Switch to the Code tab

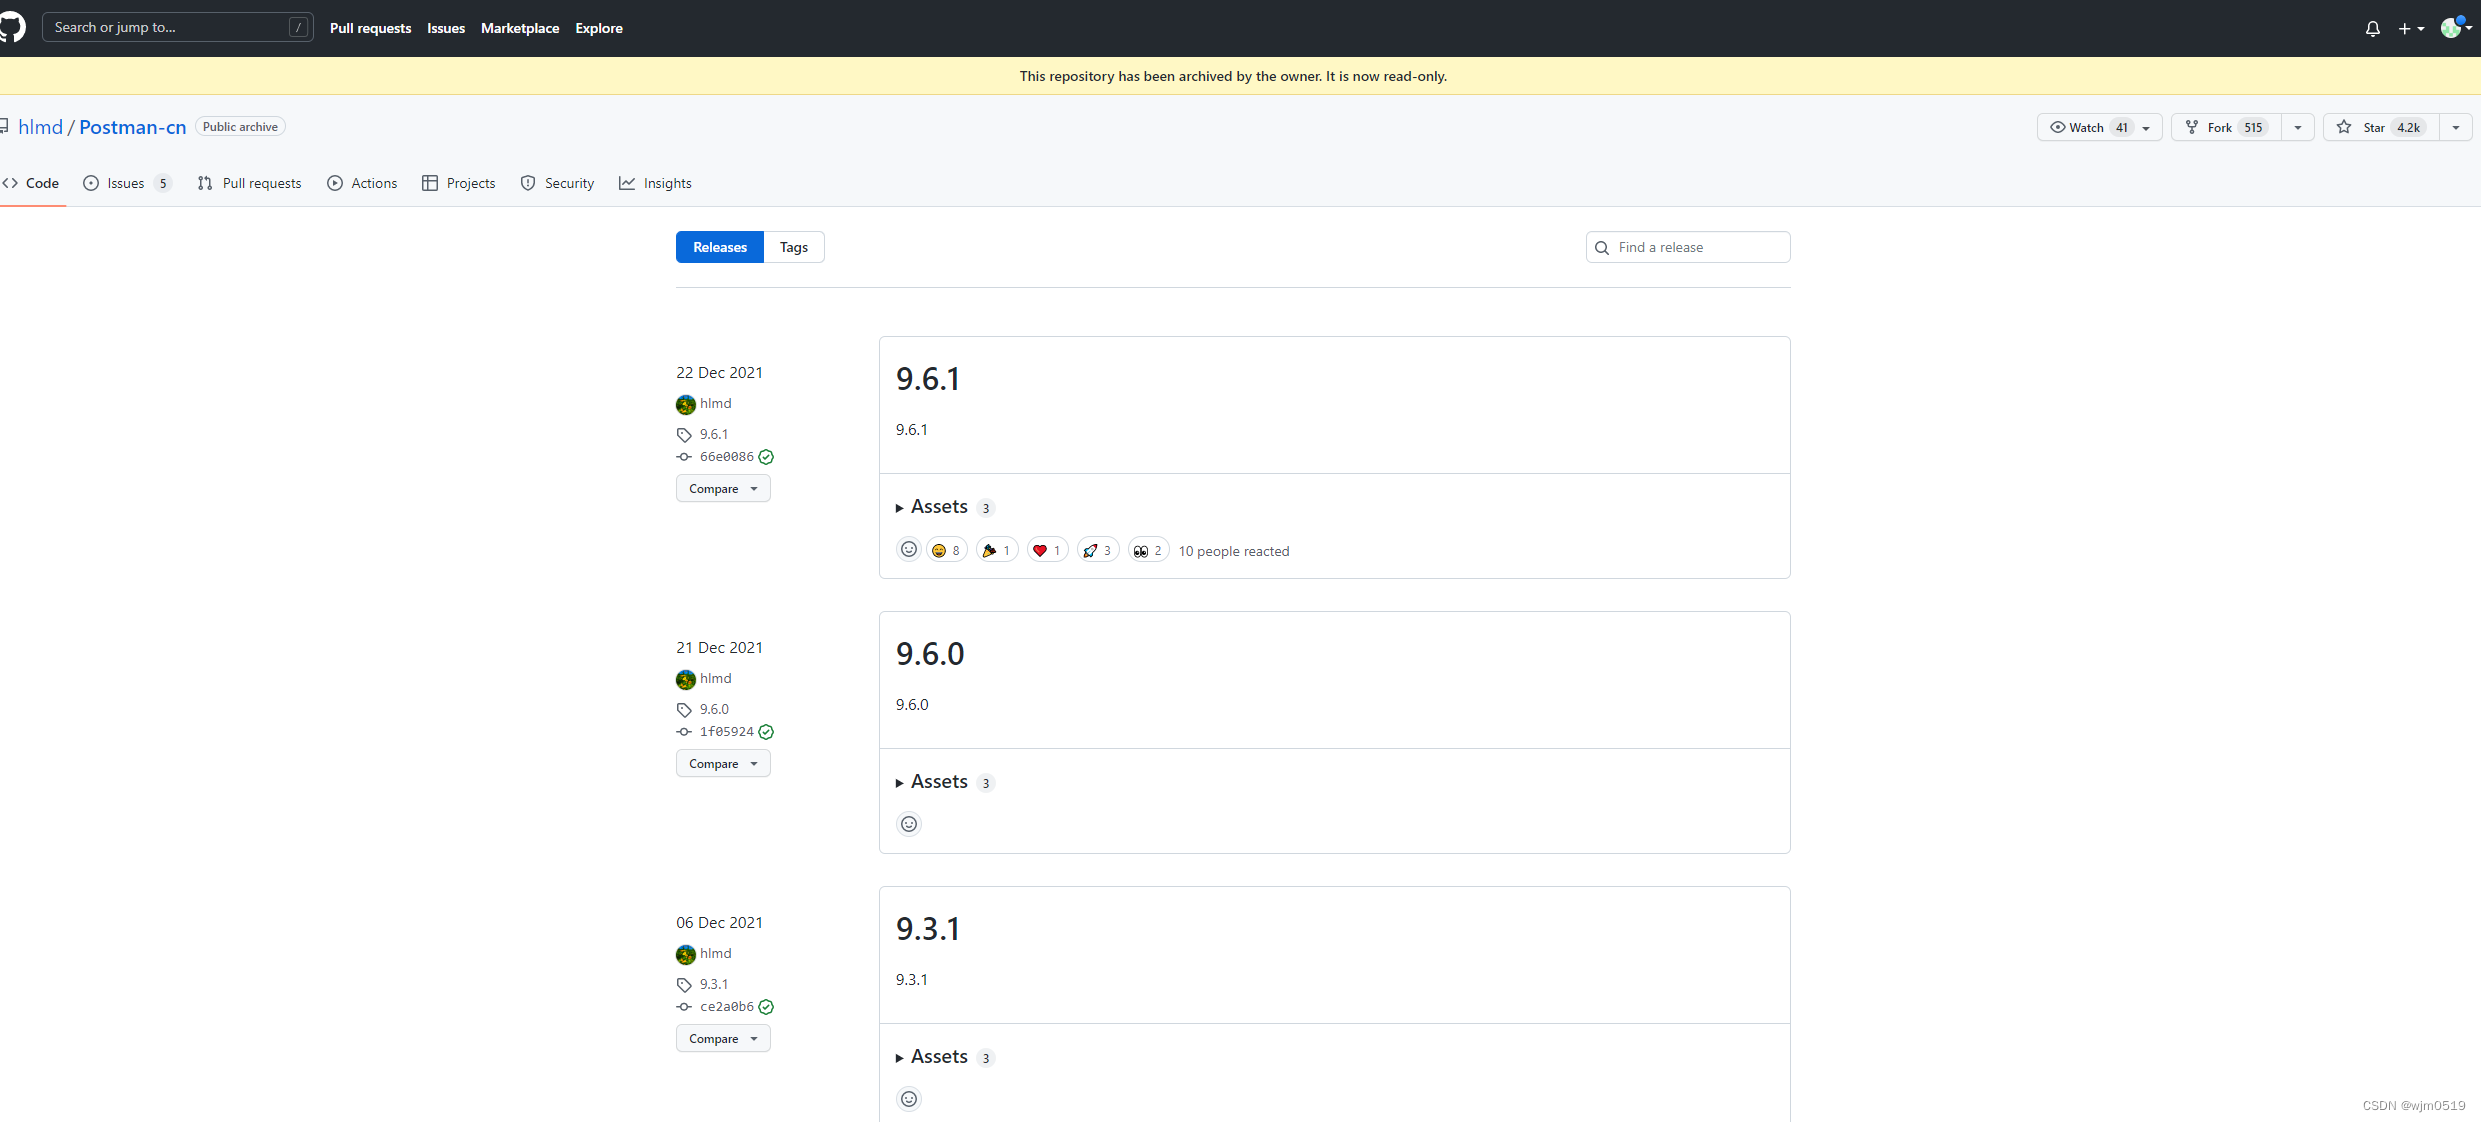31,183
